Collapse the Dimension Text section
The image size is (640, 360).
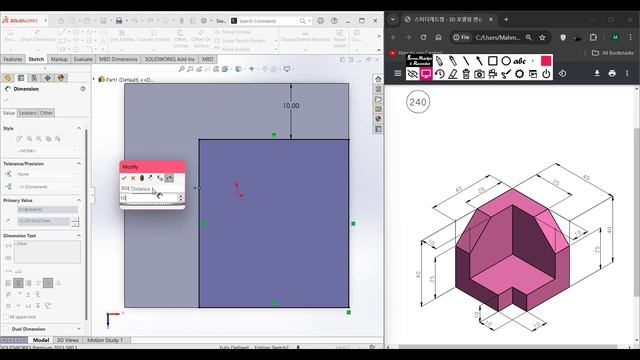(79, 236)
